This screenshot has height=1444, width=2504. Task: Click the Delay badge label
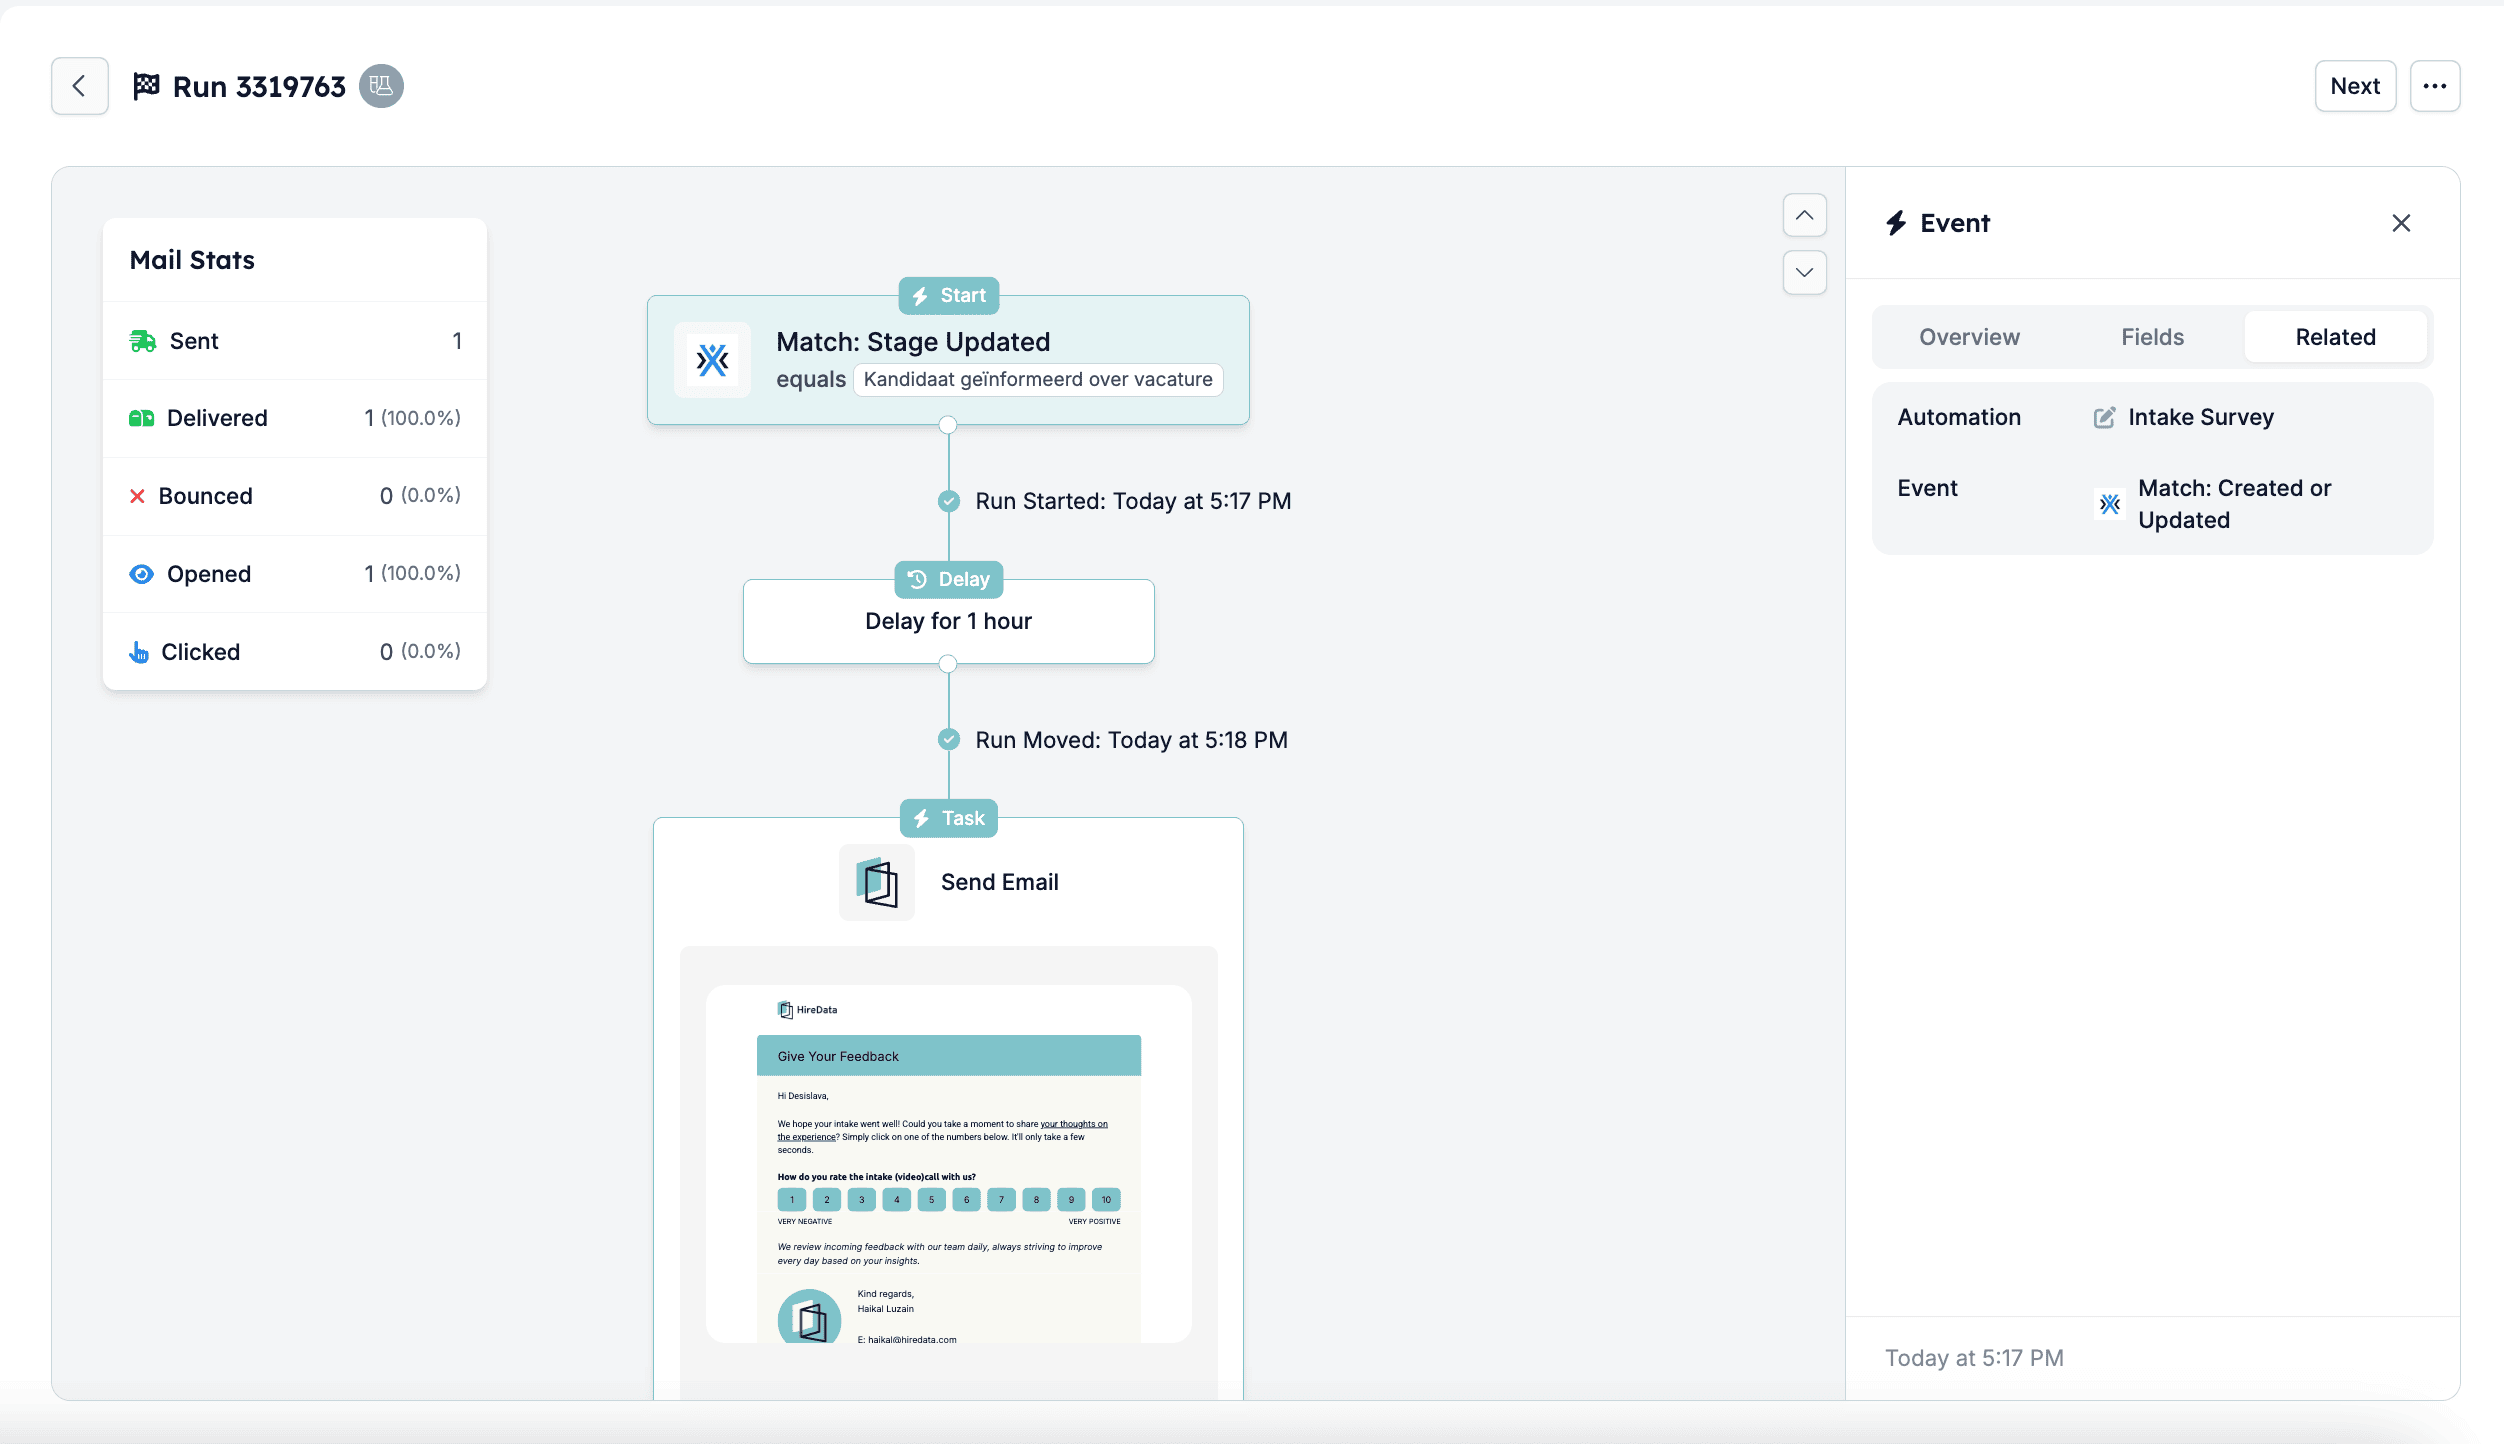tap(948, 580)
